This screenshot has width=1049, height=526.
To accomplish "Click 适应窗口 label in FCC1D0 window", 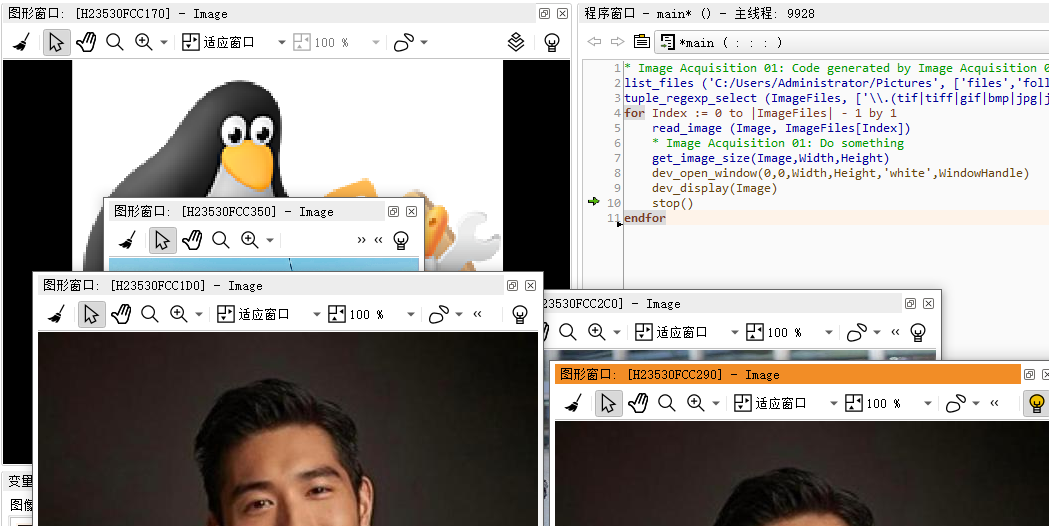I will (264, 315).
